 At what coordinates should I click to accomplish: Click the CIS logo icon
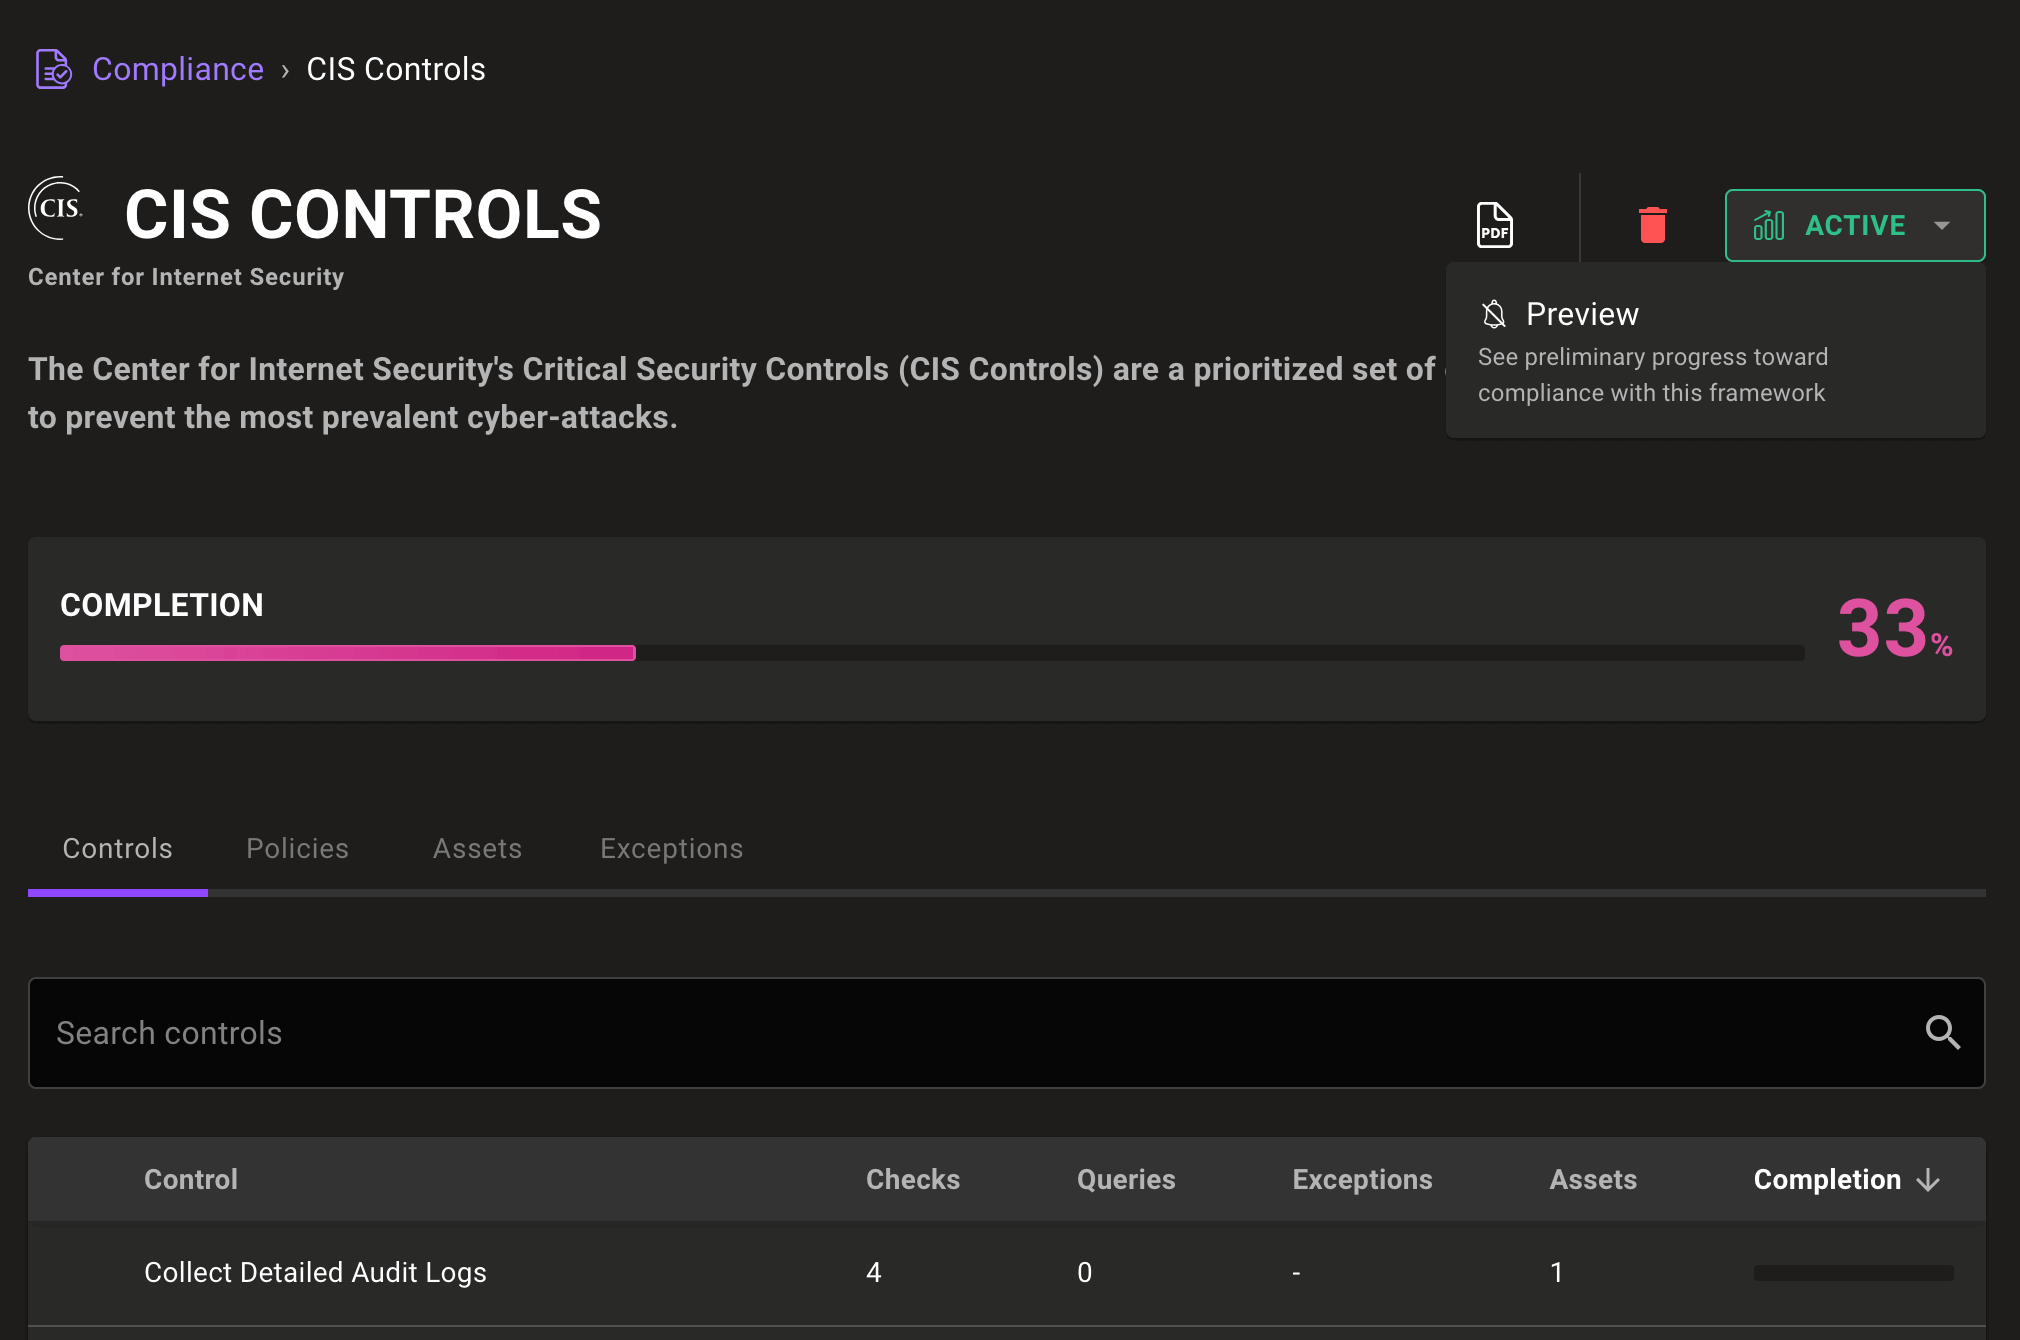pyautogui.click(x=56, y=208)
